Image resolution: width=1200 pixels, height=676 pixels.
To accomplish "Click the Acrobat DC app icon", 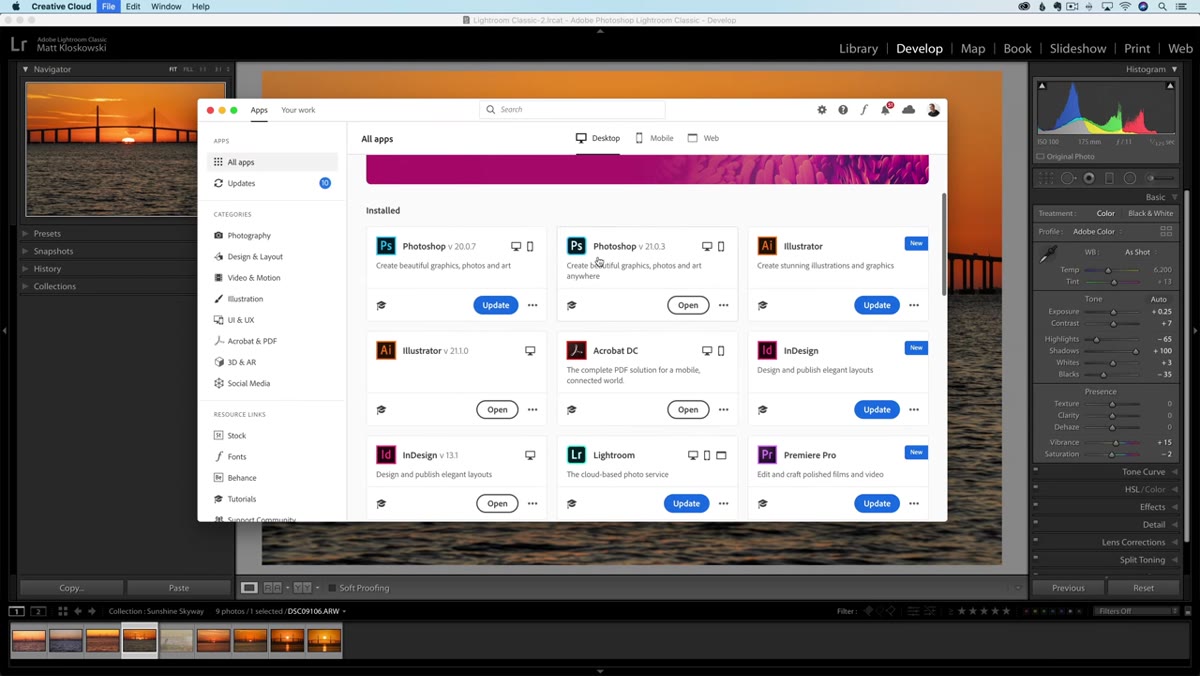I will click(576, 350).
